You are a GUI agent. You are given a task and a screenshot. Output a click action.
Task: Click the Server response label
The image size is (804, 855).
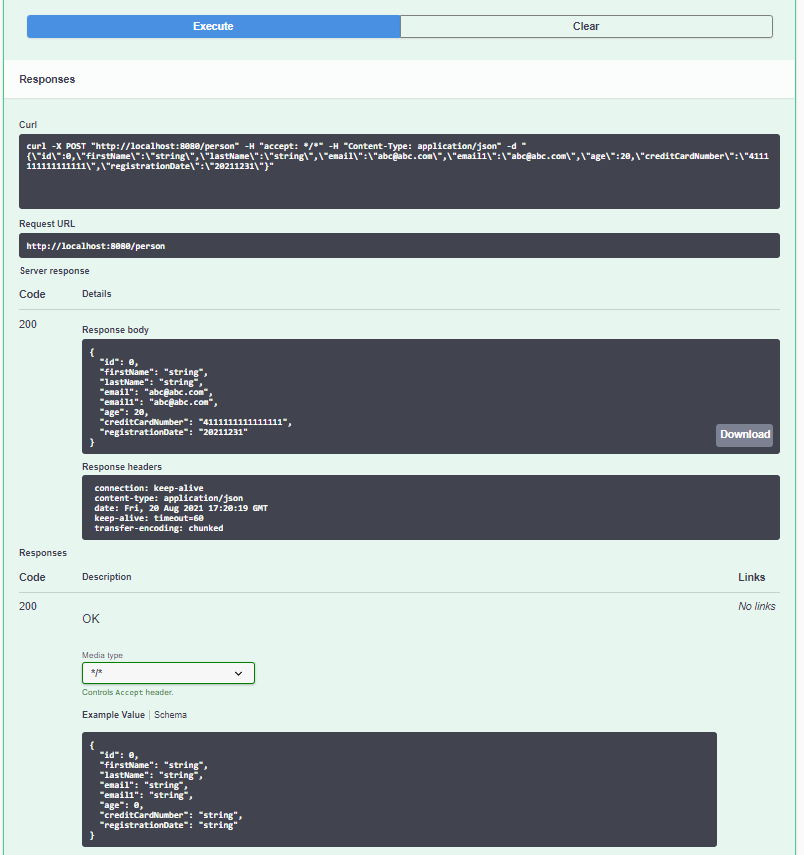point(55,271)
